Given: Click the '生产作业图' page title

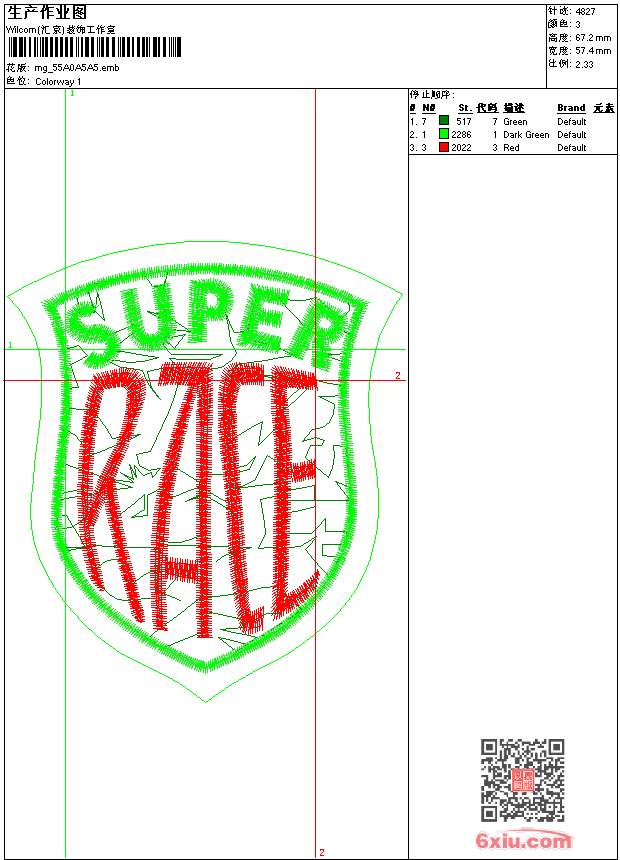Looking at the screenshot, I should [46, 12].
